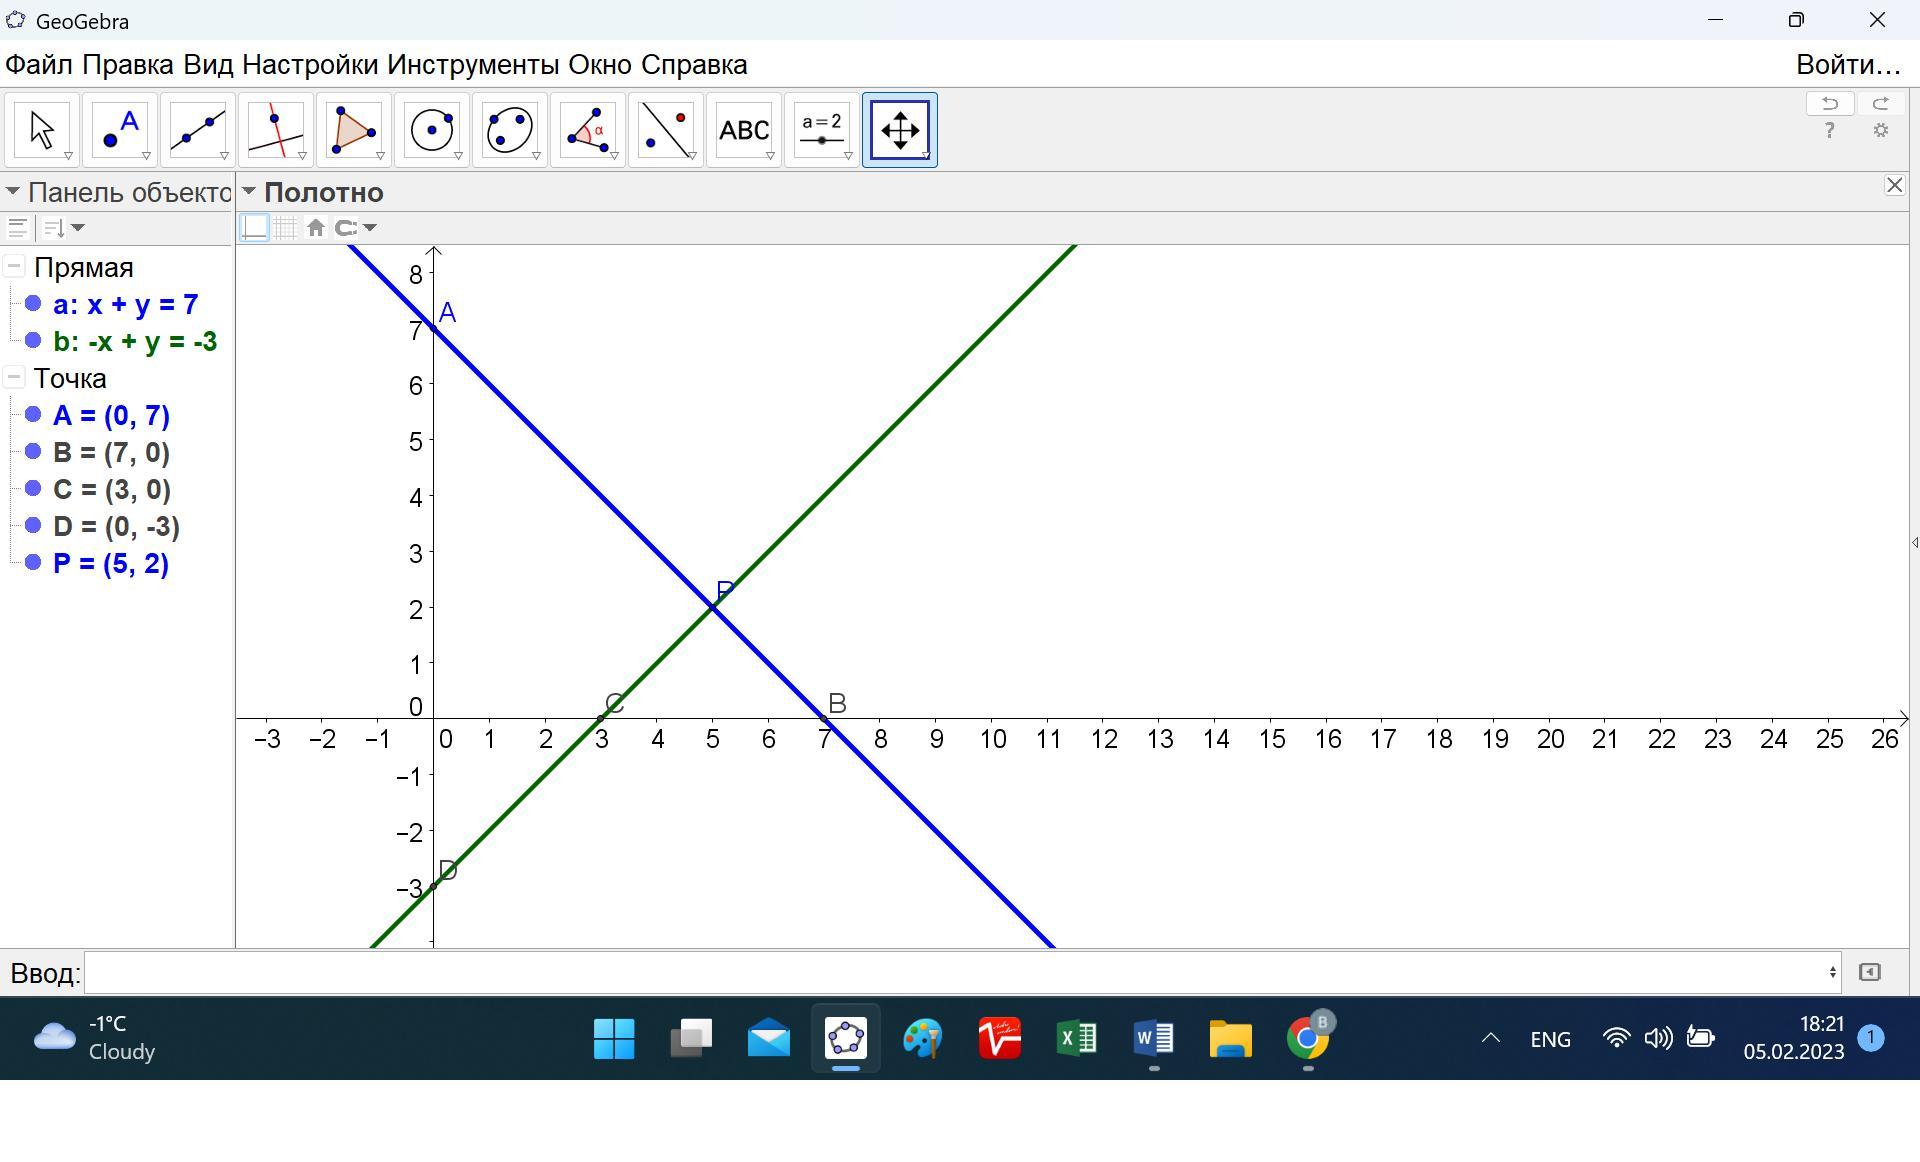The image size is (1920, 1162).
Task: Open the point capturing dropdown arrow
Action: coord(370,228)
